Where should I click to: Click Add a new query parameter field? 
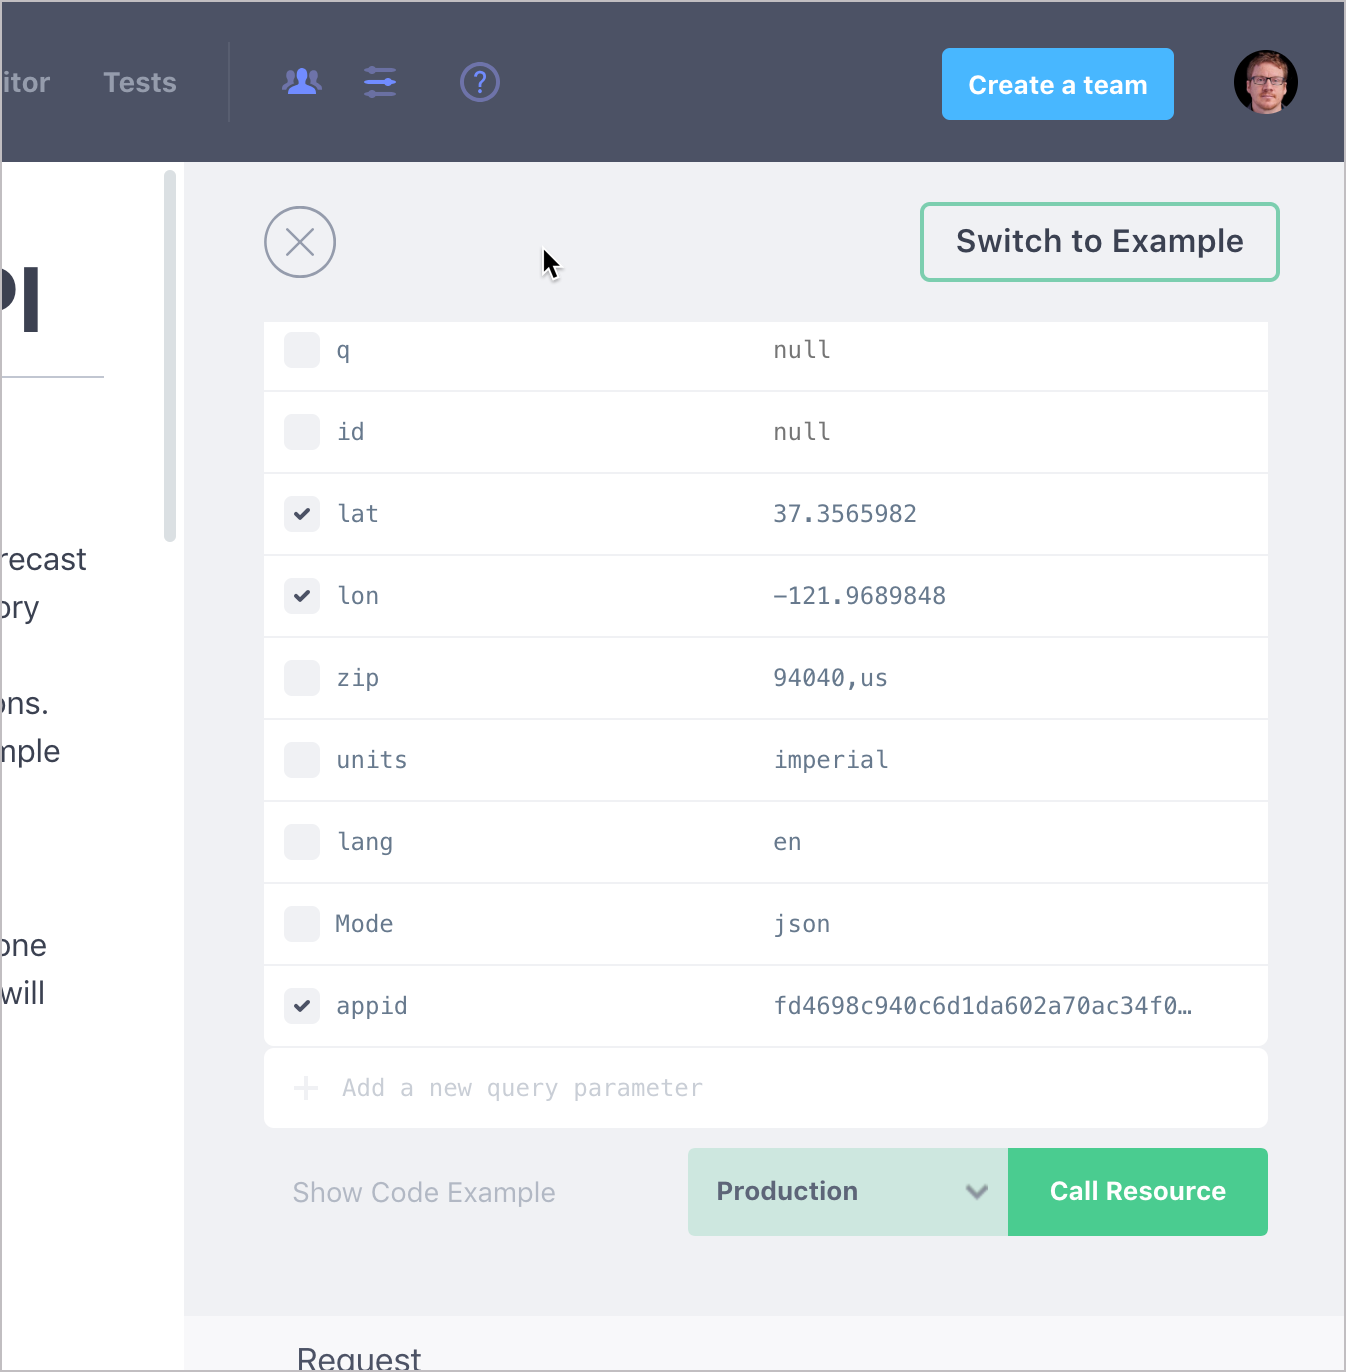click(x=766, y=1088)
